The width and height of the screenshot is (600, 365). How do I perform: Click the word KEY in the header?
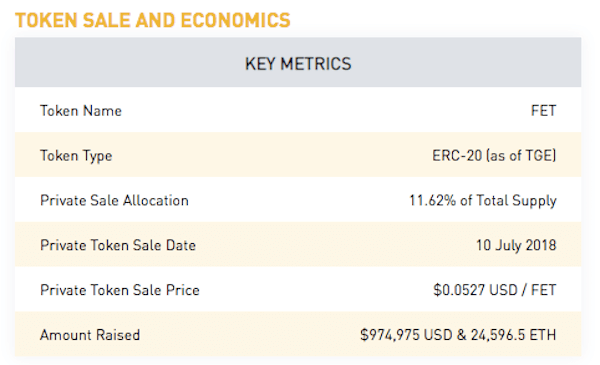click(x=260, y=64)
